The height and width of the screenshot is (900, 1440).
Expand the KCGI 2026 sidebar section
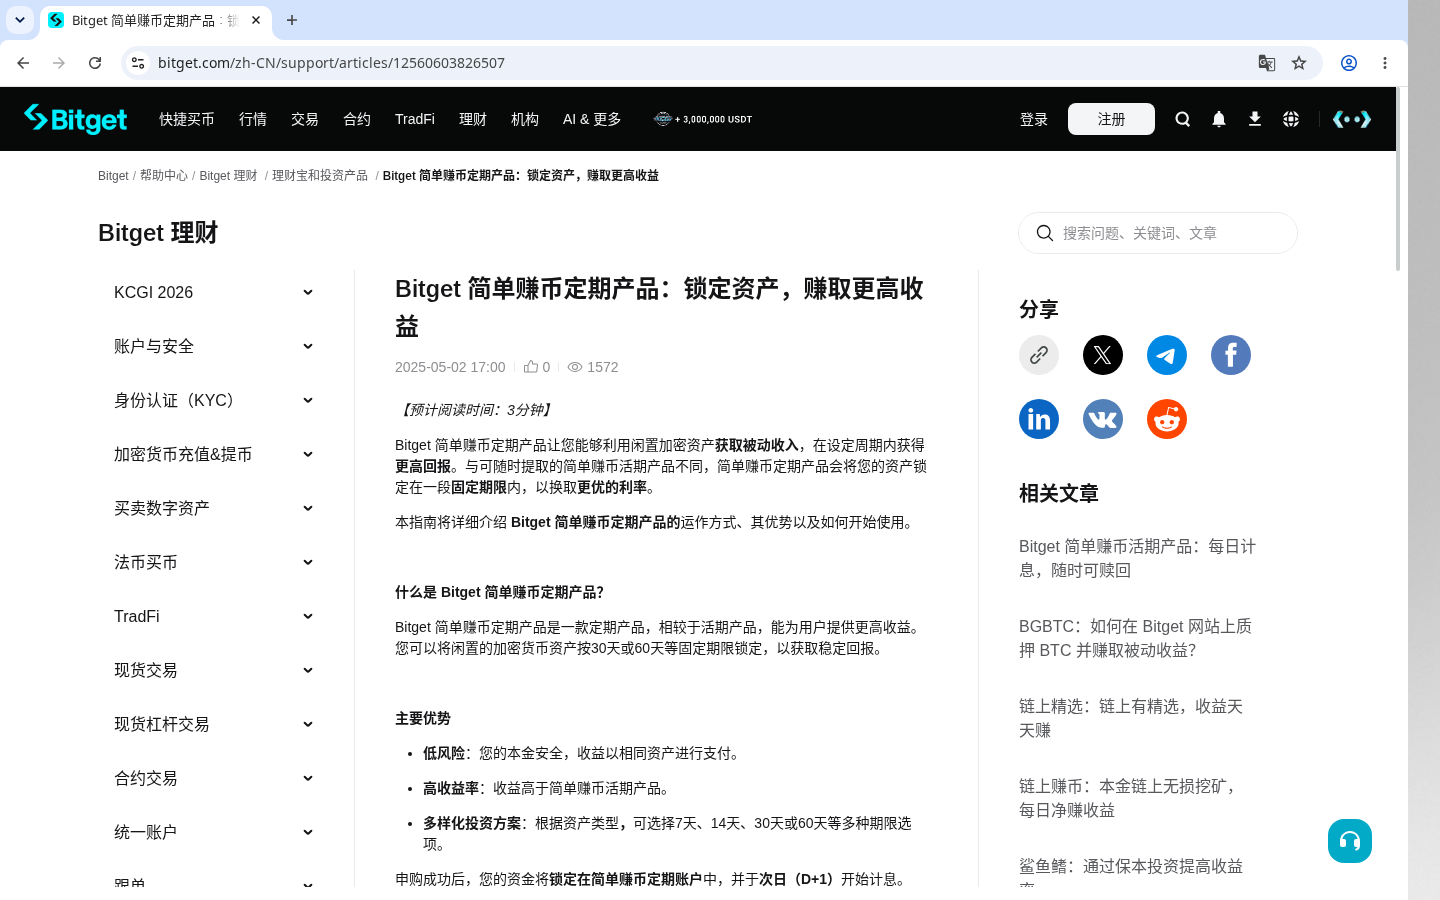214,292
